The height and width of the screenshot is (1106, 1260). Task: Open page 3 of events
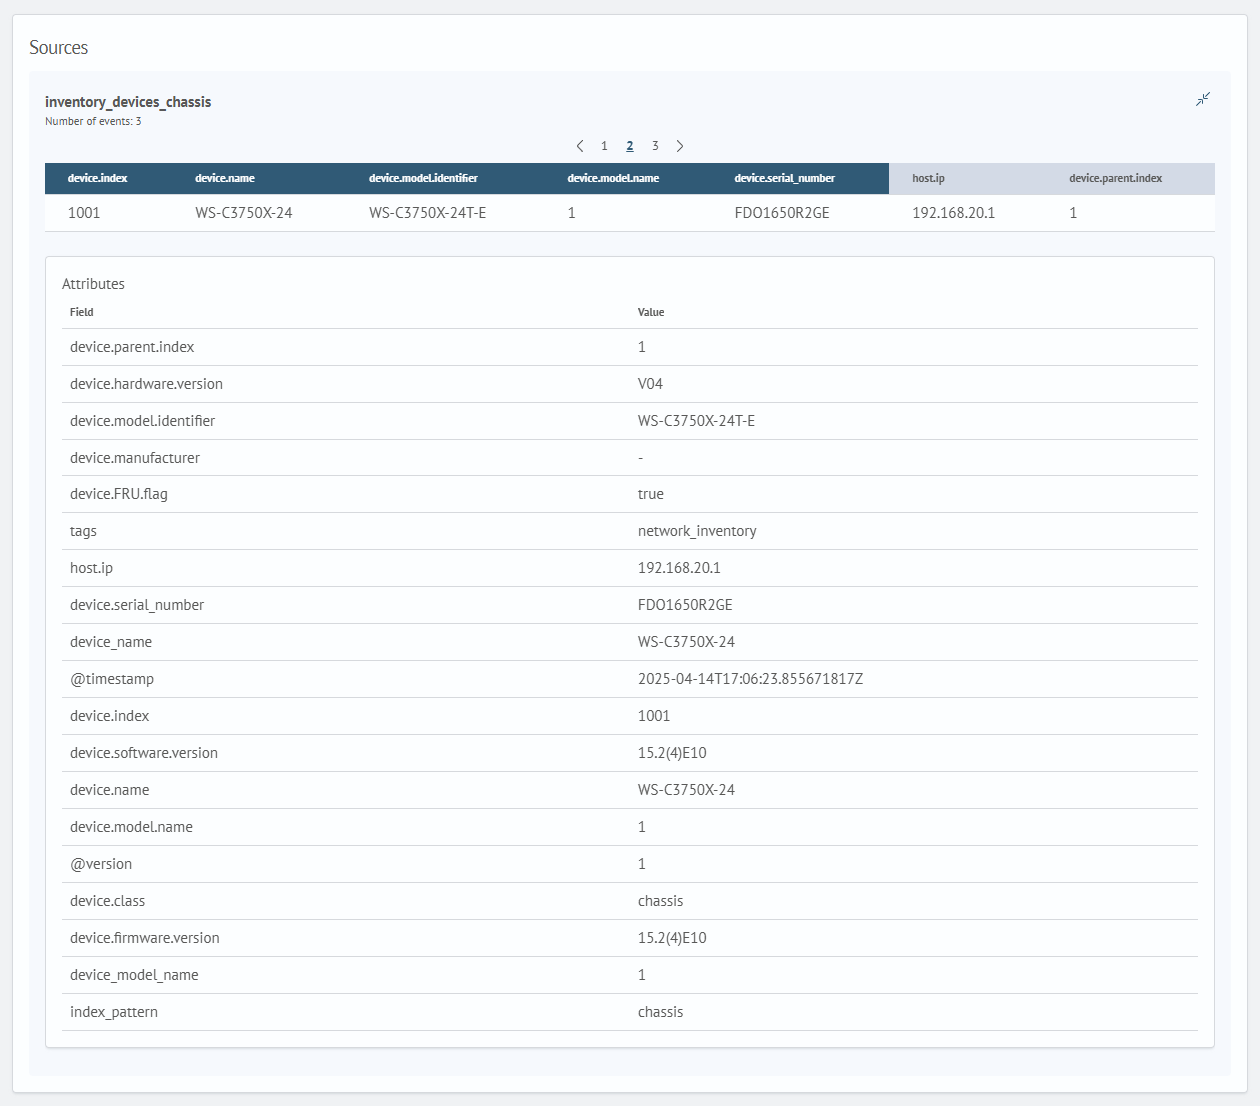(x=655, y=146)
